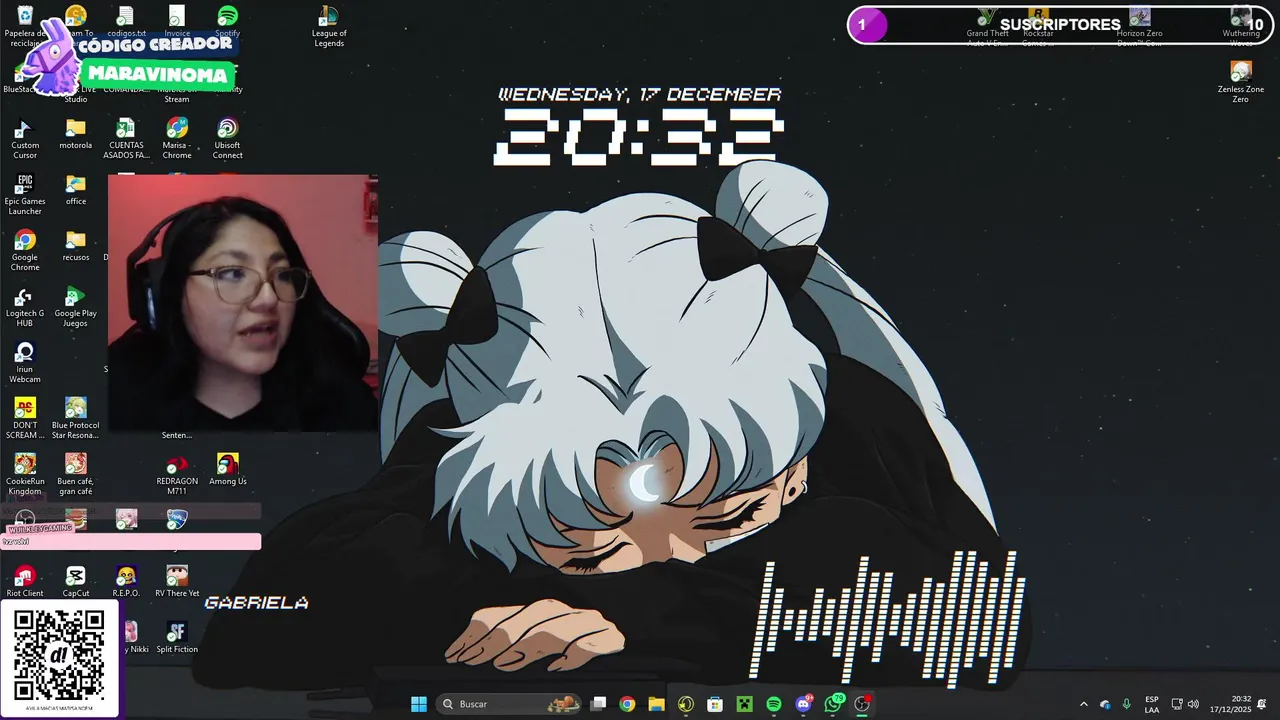Open Task View from the taskbar
Screen dimensions: 1280x720
[598, 704]
